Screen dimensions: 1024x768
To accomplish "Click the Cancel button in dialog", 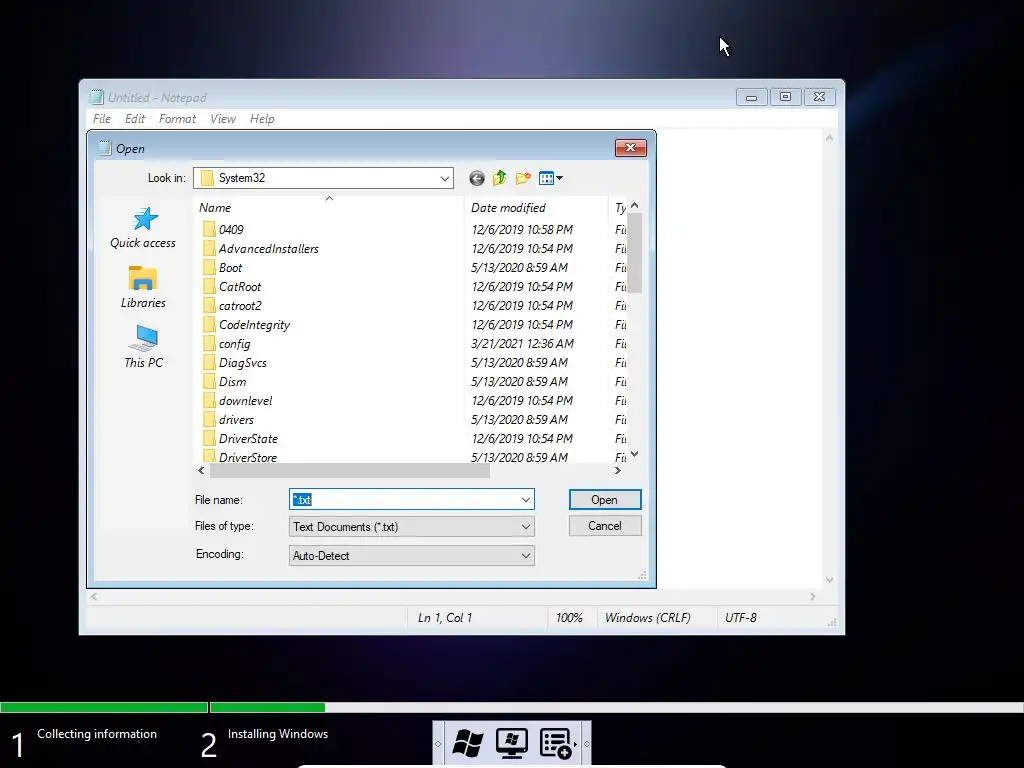I will [605, 526].
